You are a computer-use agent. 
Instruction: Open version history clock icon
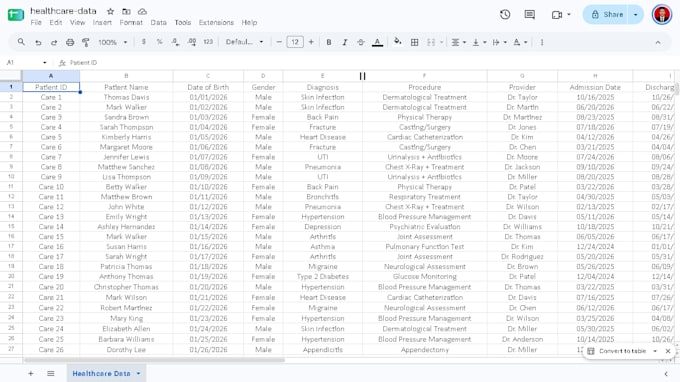pyautogui.click(x=505, y=15)
